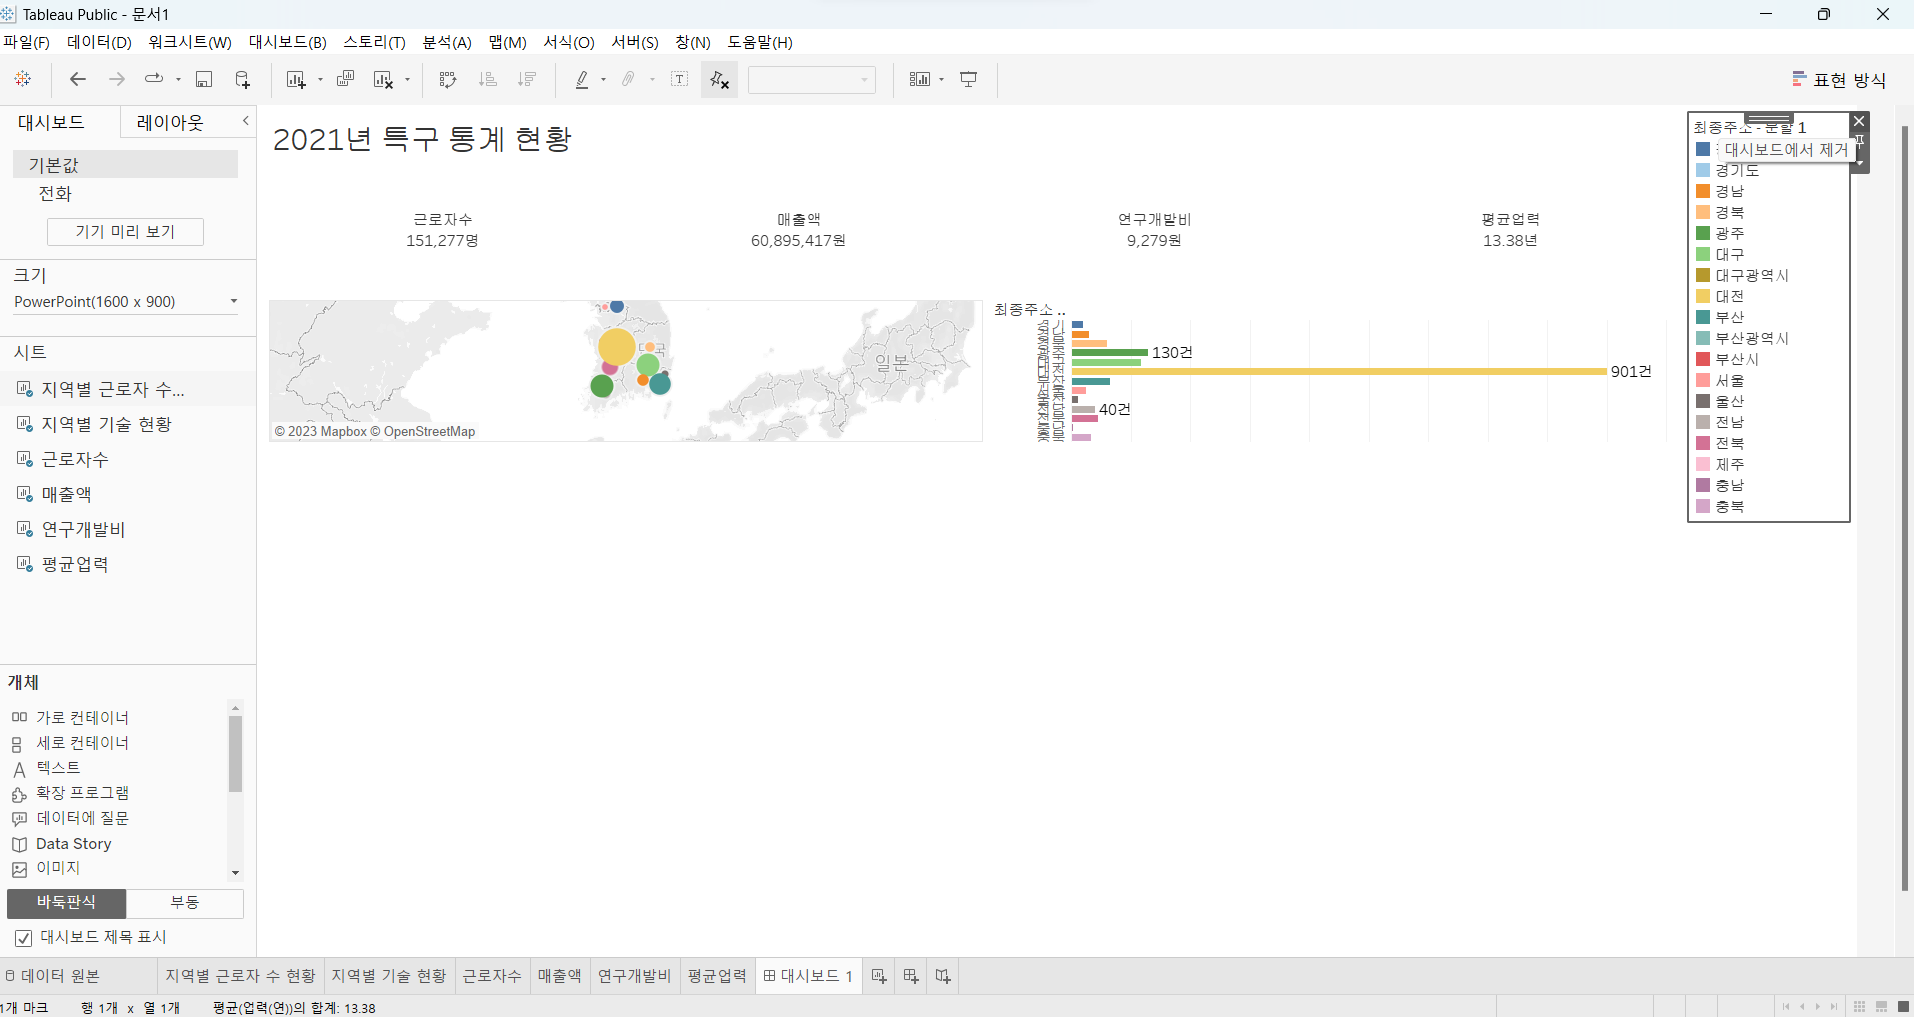Toggle mark labels text icon
This screenshot has width=1914, height=1017.
[x=680, y=79]
